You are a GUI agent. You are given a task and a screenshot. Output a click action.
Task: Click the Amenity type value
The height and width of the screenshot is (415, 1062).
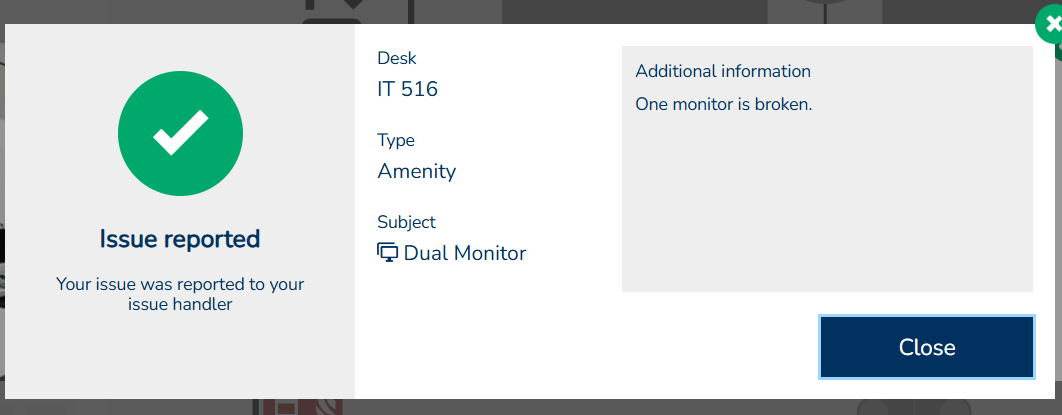[x=416, y=171]
